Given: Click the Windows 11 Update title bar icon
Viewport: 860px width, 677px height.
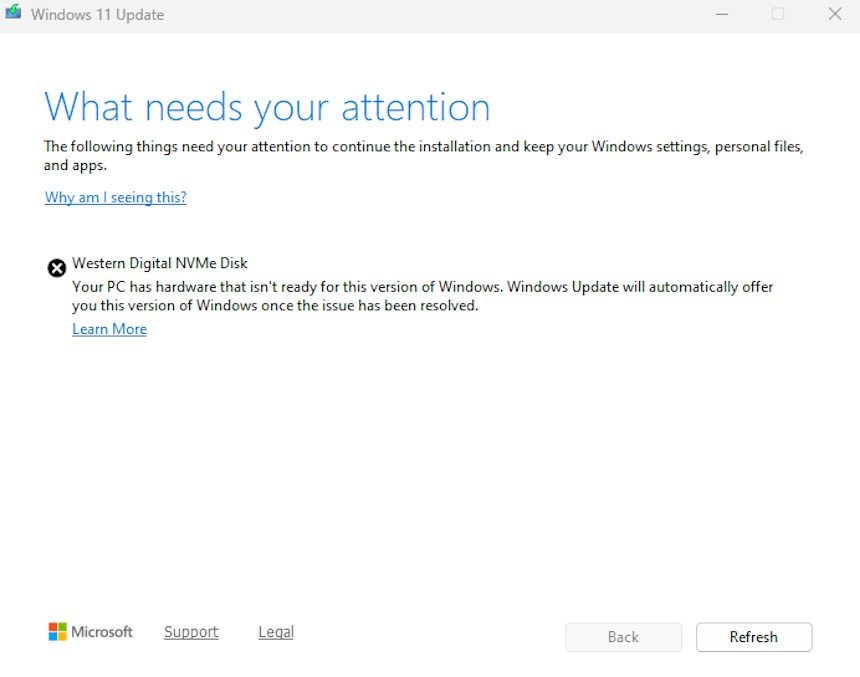Looking at the screenshot, I should point(13,13).
